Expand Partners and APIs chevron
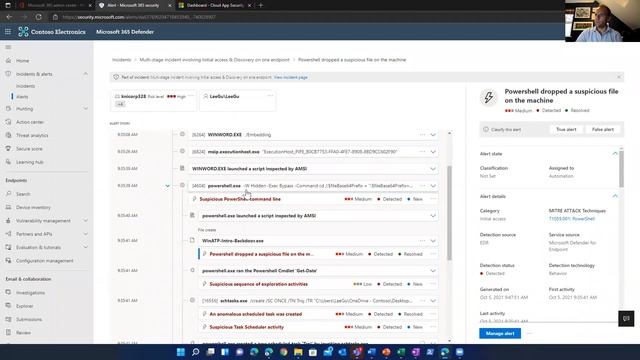This screenshot has height=360, width=640. pyautogui.click(x=86, y=234)
